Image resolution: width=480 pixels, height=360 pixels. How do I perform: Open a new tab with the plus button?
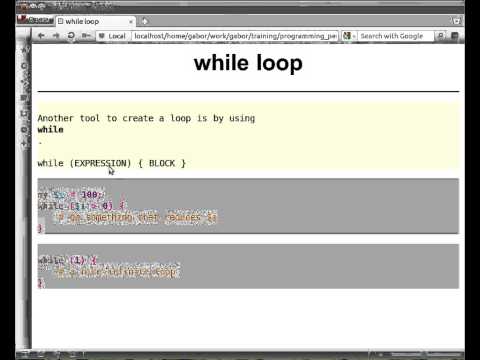(x=145, y=21)
